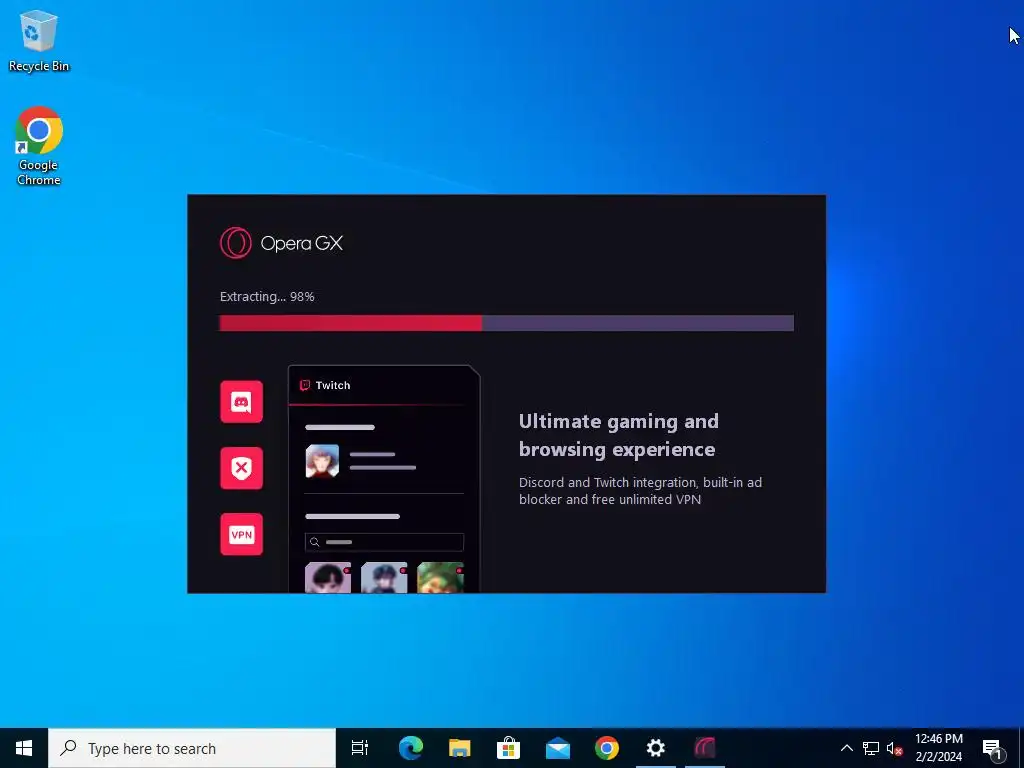Open the Action Center notifications icon
Viewport: 1024px width, 768px height.
993,748
